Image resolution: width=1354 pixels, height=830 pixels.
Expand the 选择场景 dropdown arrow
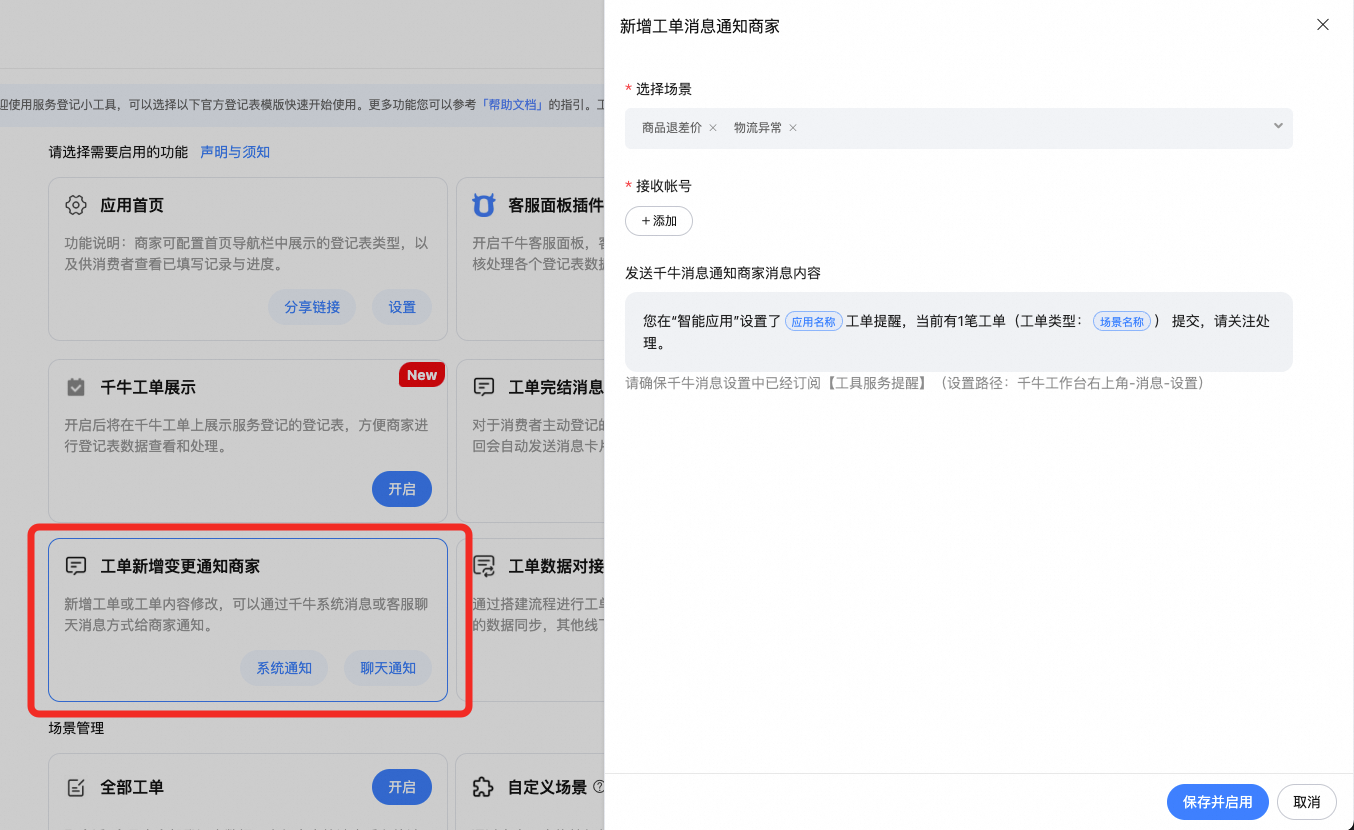pos(1277,126)
